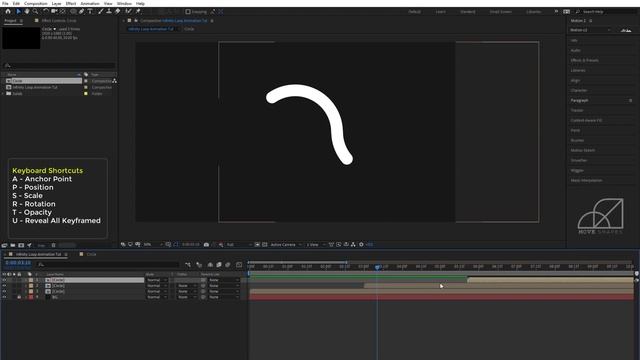
Task: Select the Brush tool
Action: pos(100,11)
